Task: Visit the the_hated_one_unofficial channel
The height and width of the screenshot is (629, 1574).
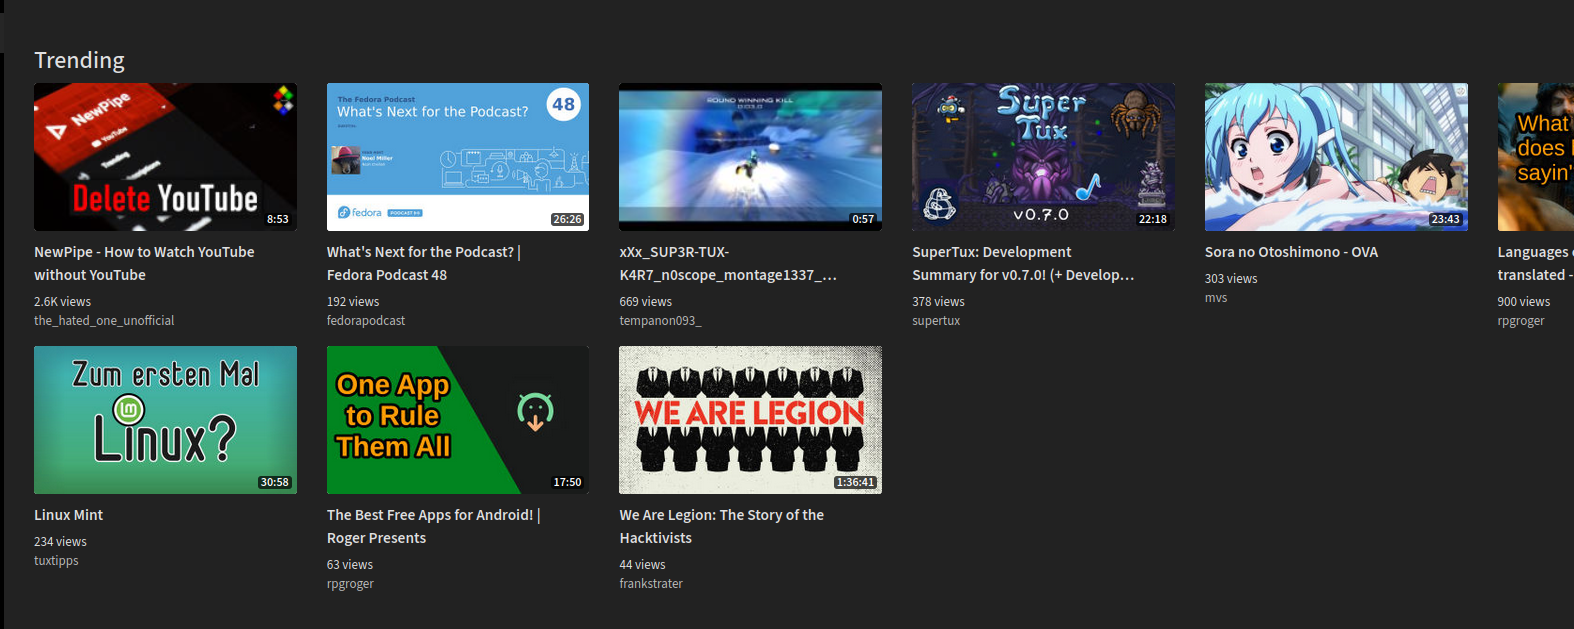Action: pos(104,321)
